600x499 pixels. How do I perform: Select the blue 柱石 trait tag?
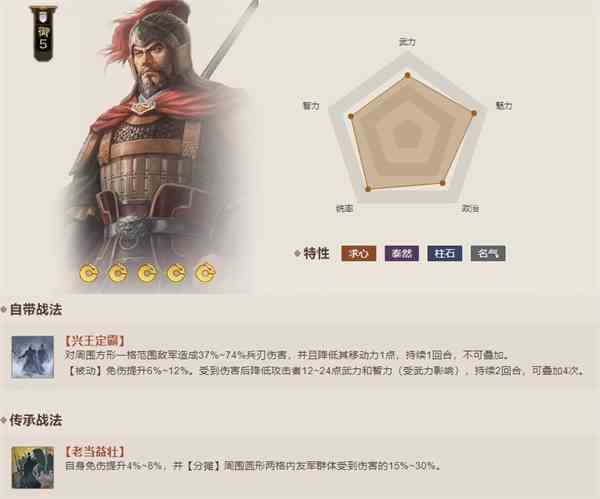445,253
